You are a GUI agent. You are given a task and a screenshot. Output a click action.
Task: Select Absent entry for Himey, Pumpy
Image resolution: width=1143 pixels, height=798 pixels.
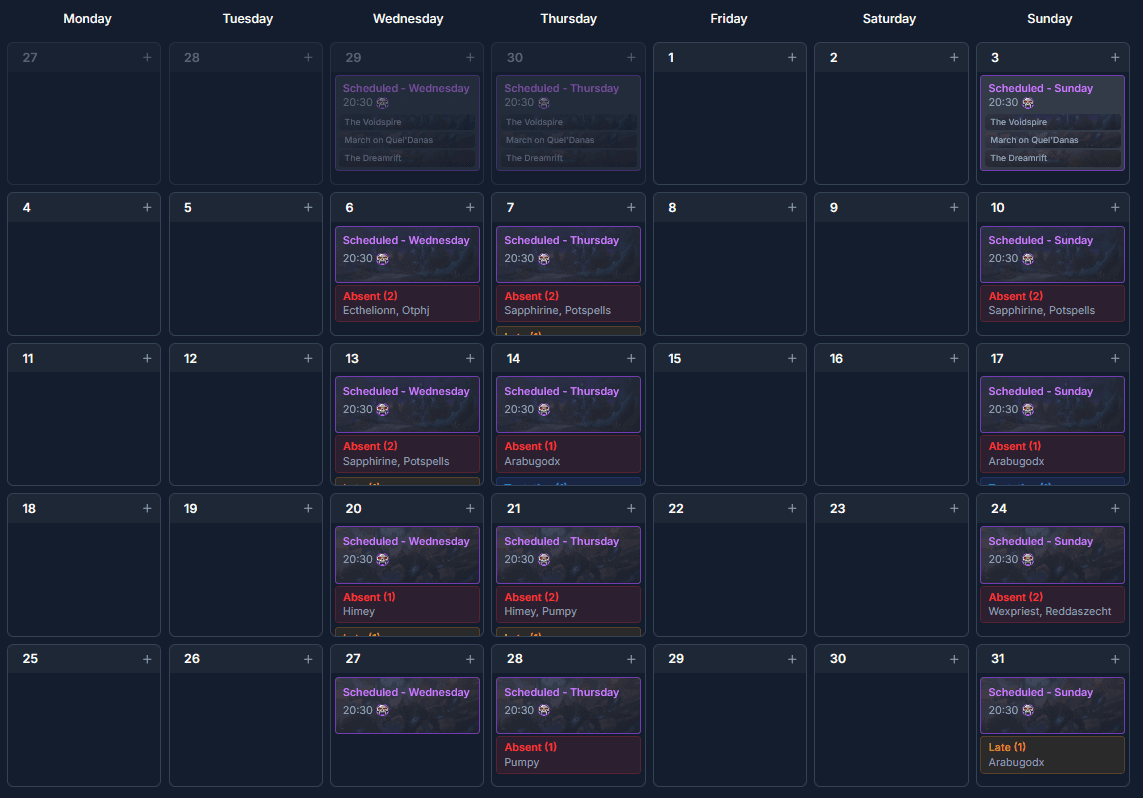pyautogui.click(x=568, y=604)
